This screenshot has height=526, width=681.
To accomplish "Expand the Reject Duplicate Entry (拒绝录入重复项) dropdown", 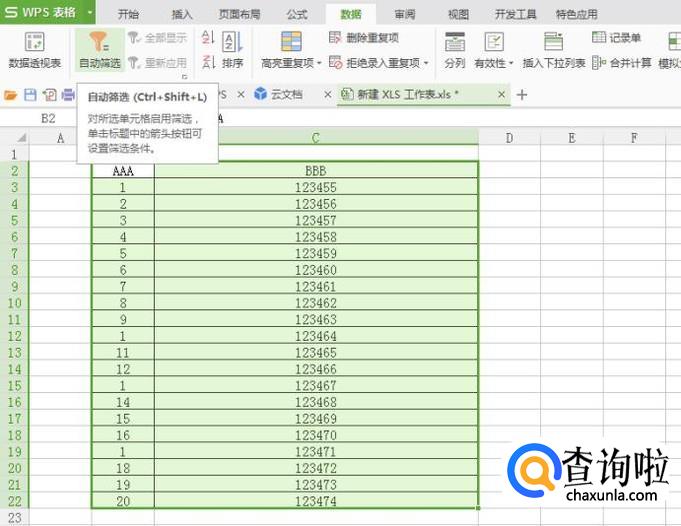I will tap(426, 63).
